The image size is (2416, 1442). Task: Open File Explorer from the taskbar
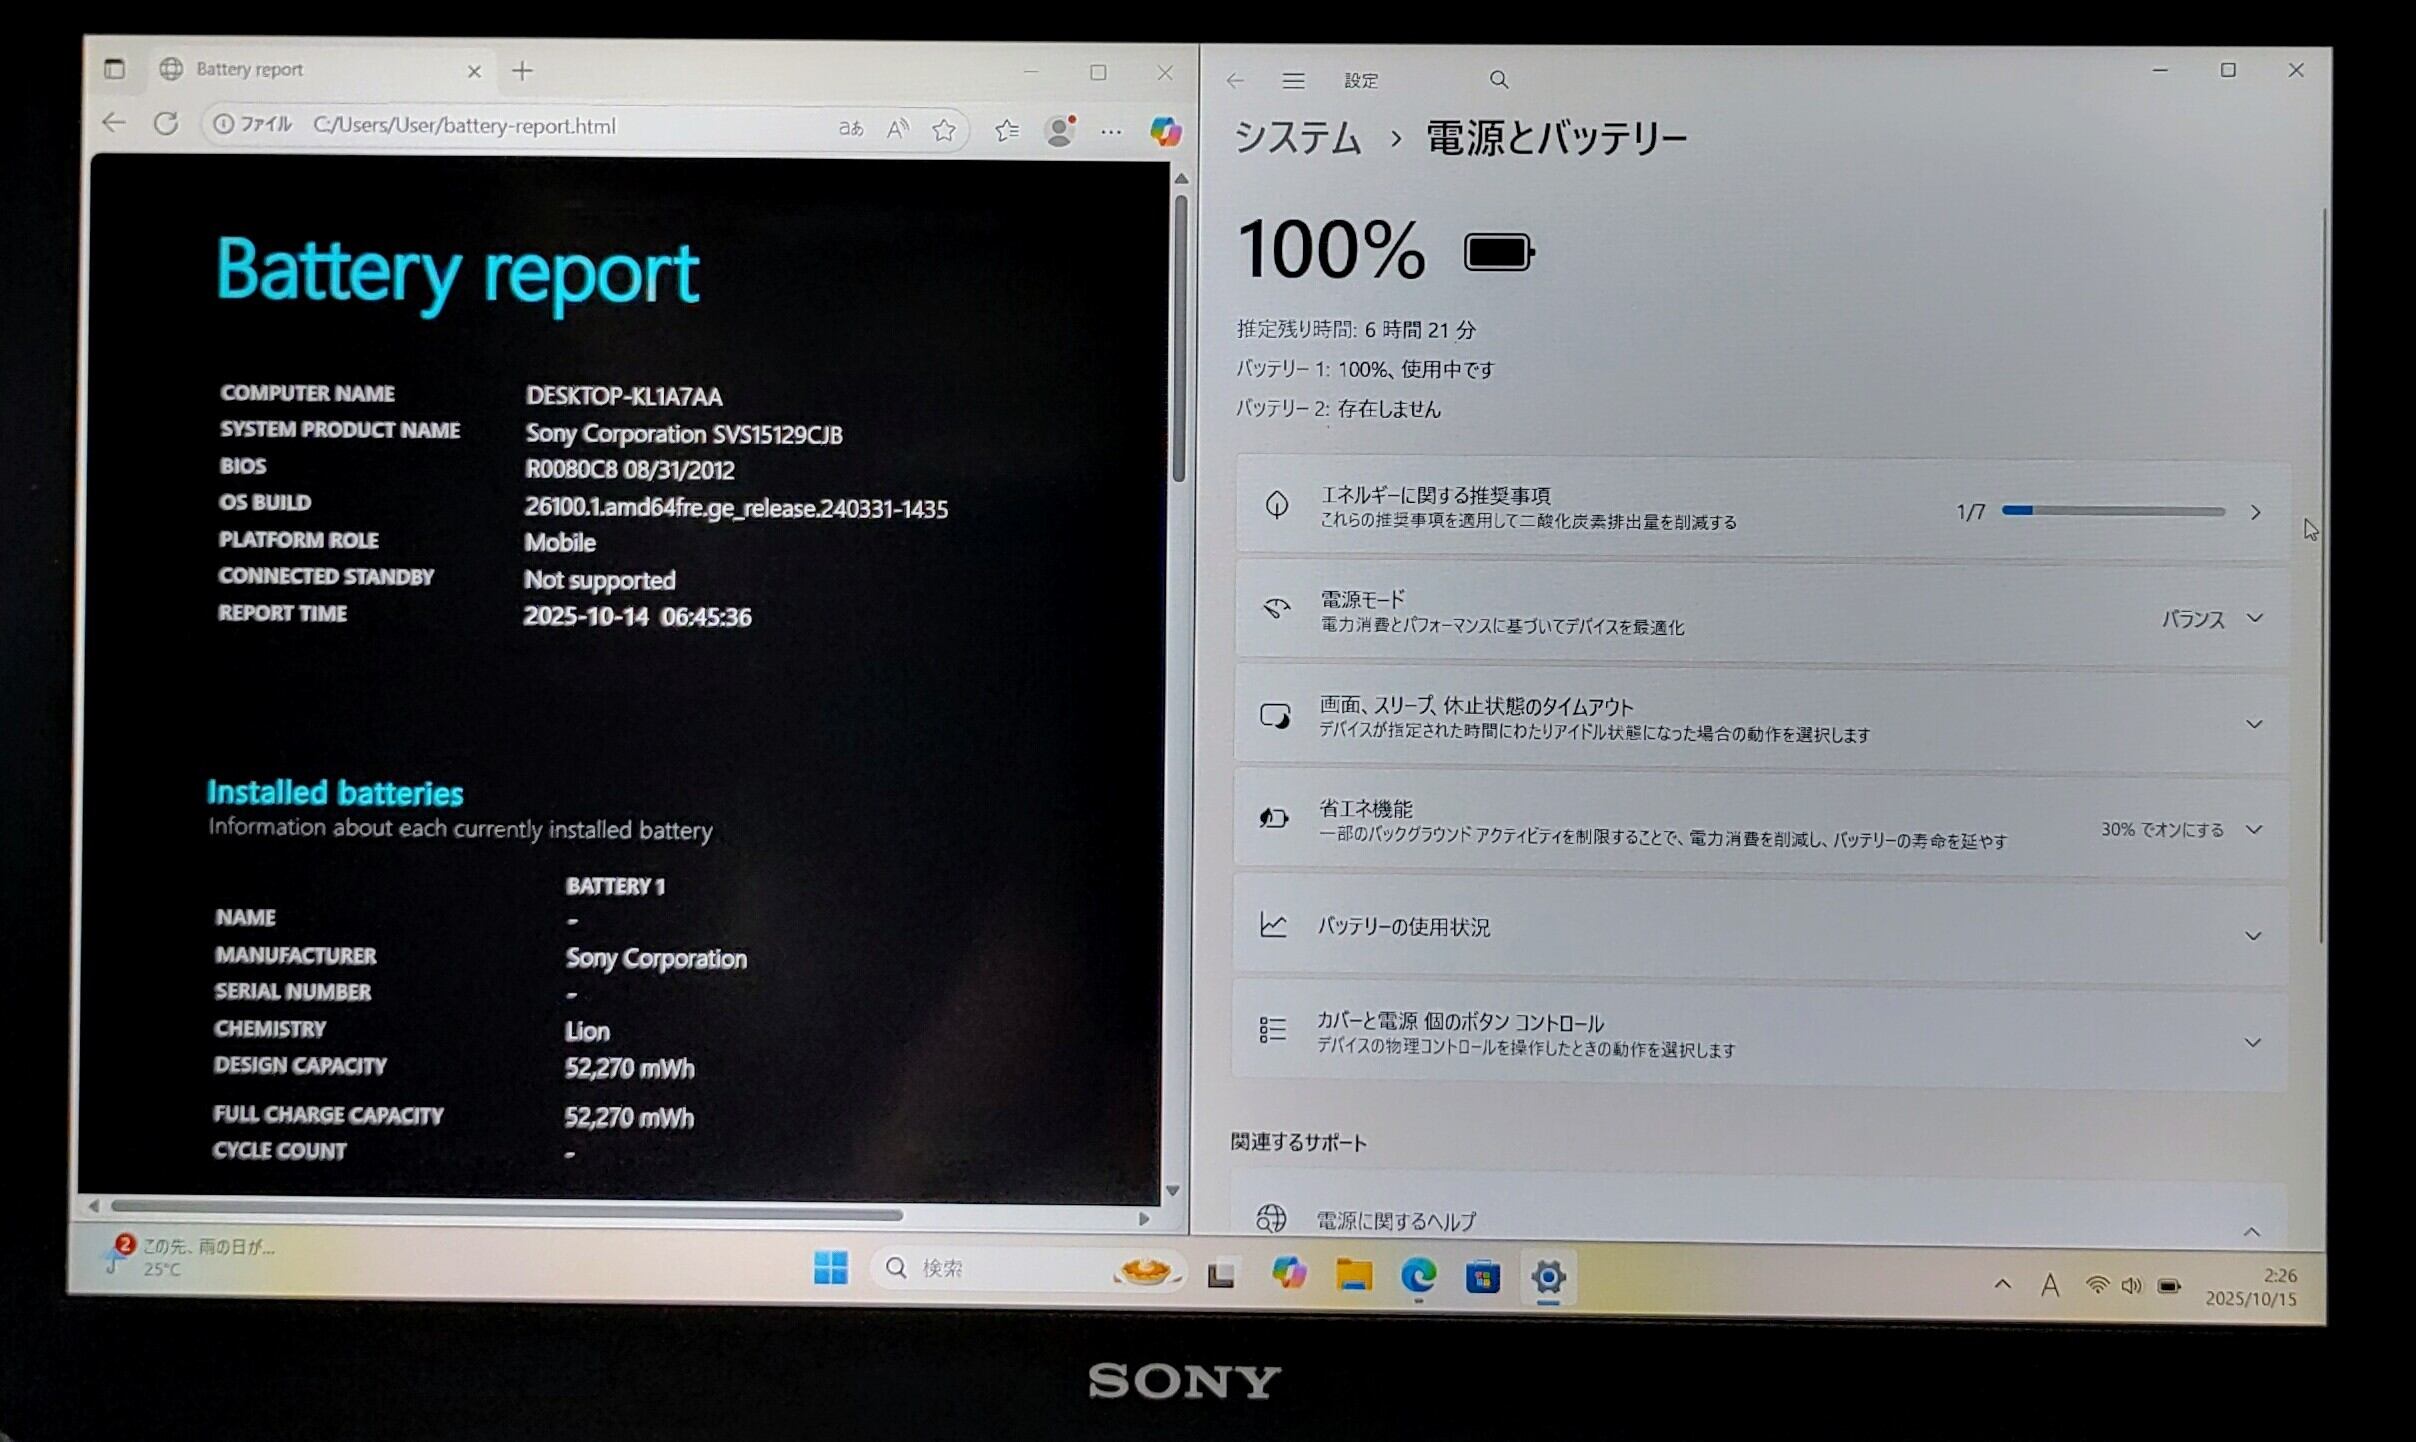click(1353, 1275)
